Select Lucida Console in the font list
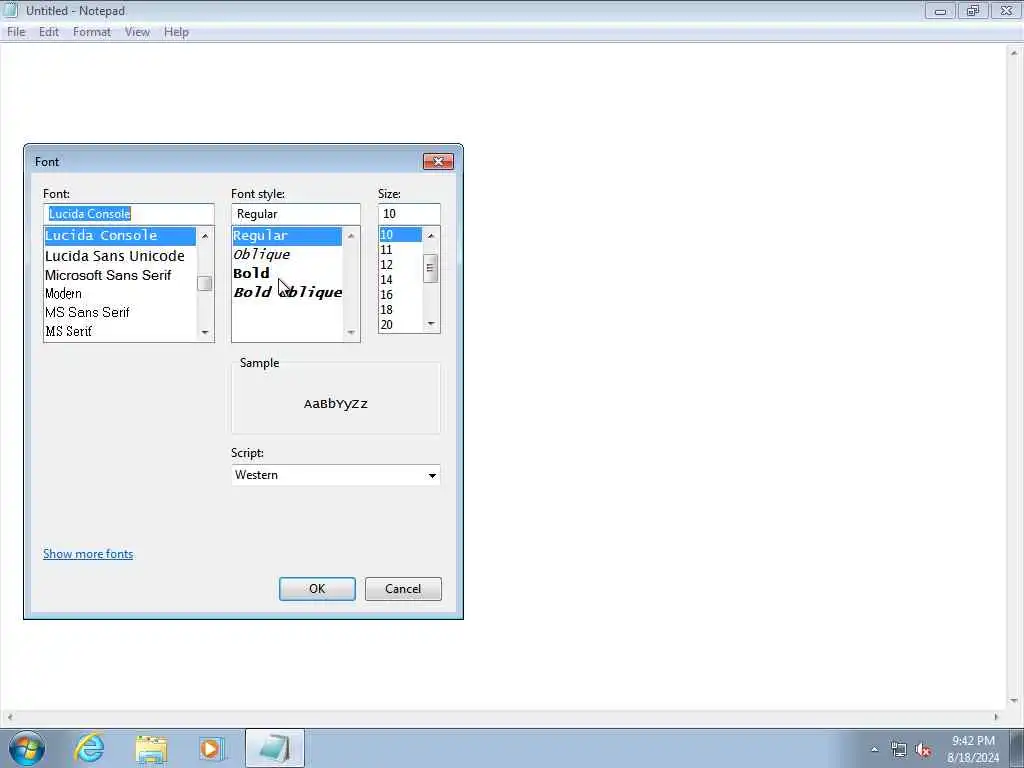This screenshot has height=768, width=1024. pyautogui.click(x=120, y=236)
